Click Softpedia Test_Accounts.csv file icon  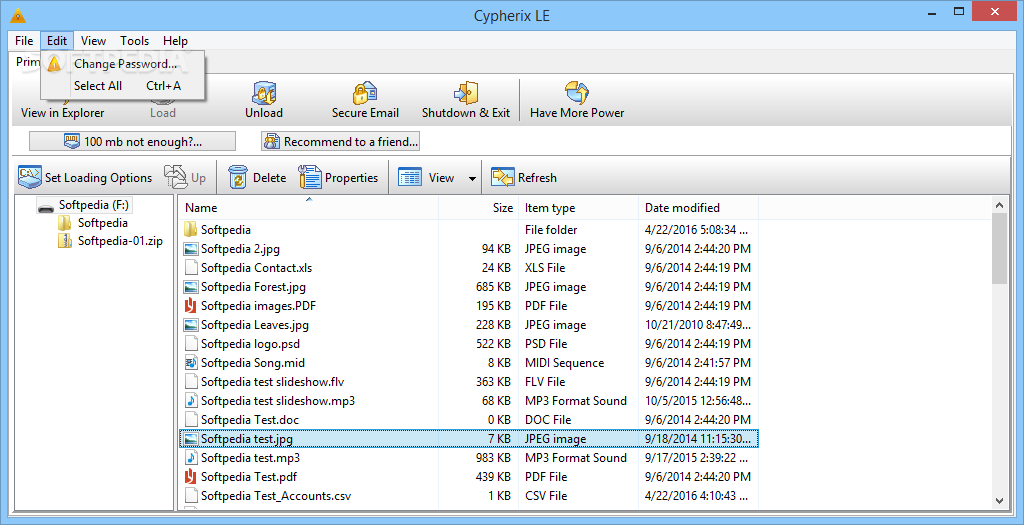[x=191, y=496]
